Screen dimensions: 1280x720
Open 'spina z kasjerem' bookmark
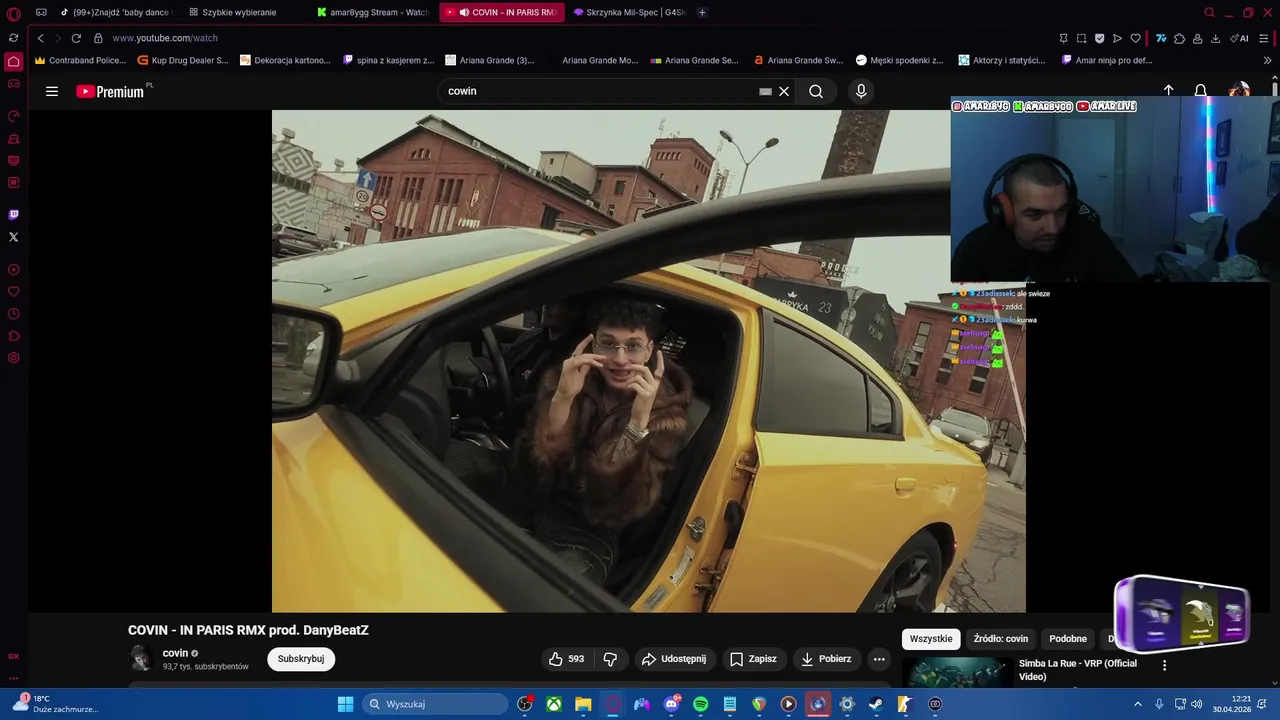tap(388, 60)
